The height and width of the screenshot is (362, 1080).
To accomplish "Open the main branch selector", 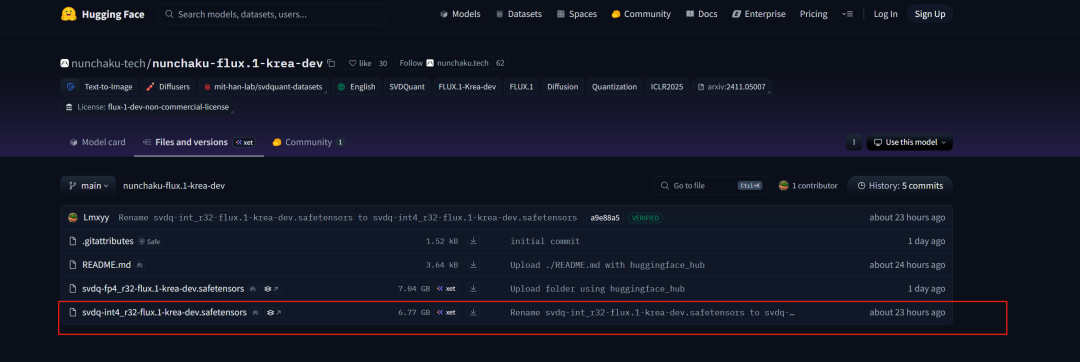I will [x=88, y=186].
